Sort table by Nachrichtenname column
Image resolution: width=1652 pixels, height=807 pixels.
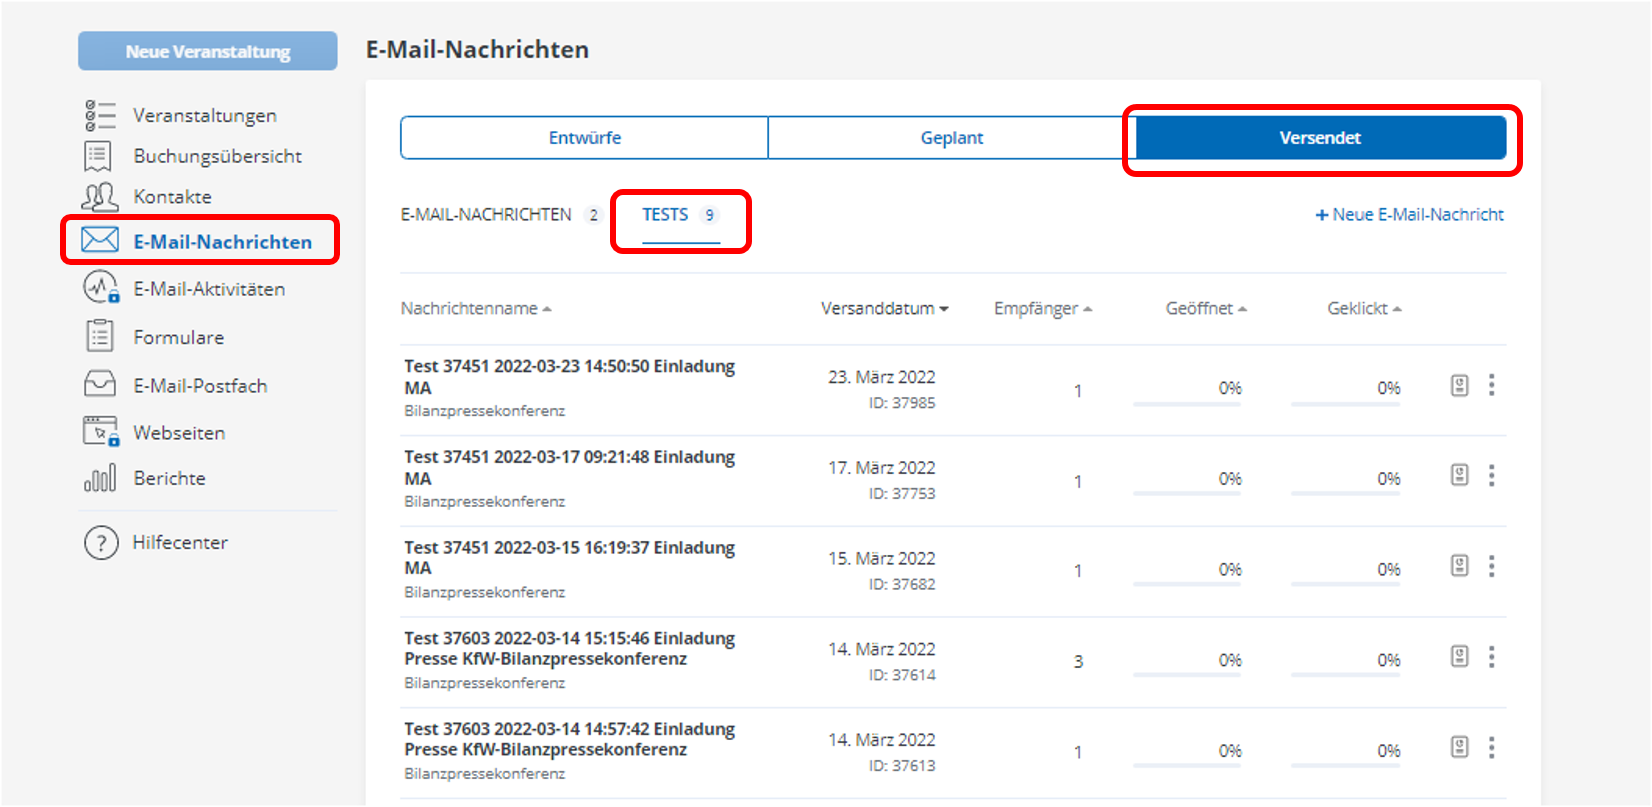[476, 308]
